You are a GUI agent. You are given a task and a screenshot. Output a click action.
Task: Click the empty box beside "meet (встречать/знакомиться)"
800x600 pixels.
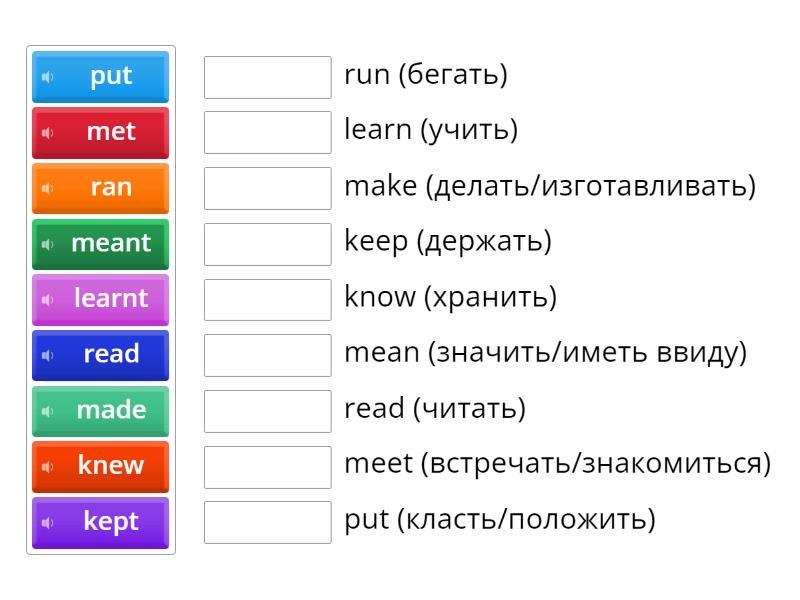[266, 465]
